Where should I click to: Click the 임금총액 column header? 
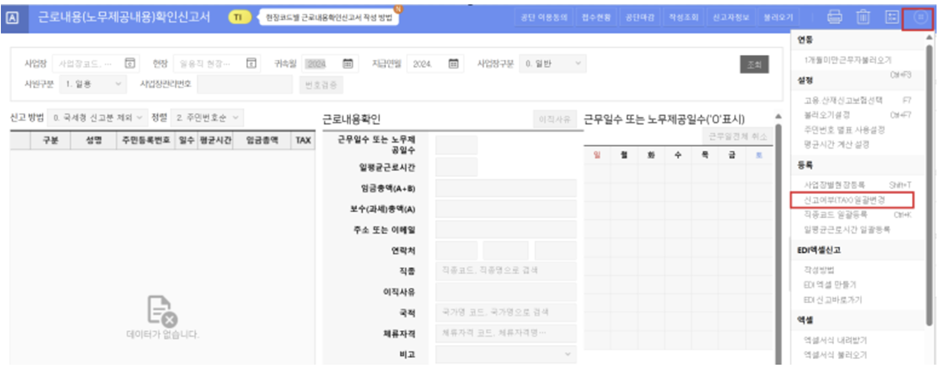[x=262, y=140]
